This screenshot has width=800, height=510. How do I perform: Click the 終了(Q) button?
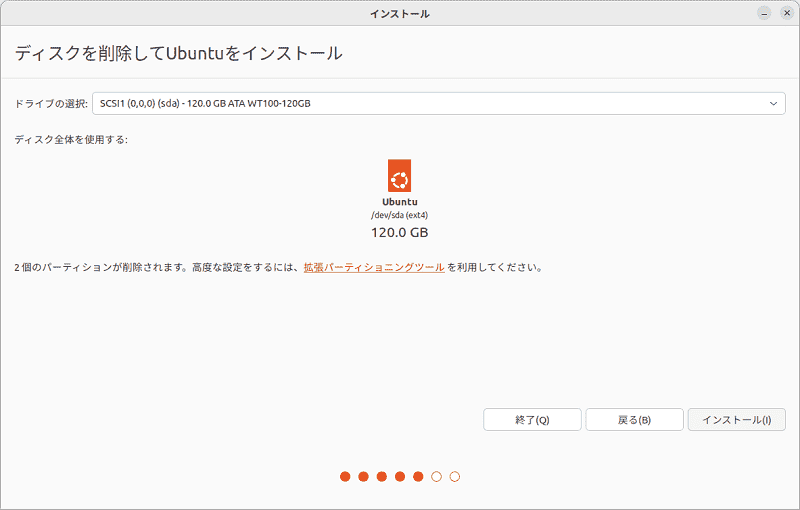click(x=532, y=420)
